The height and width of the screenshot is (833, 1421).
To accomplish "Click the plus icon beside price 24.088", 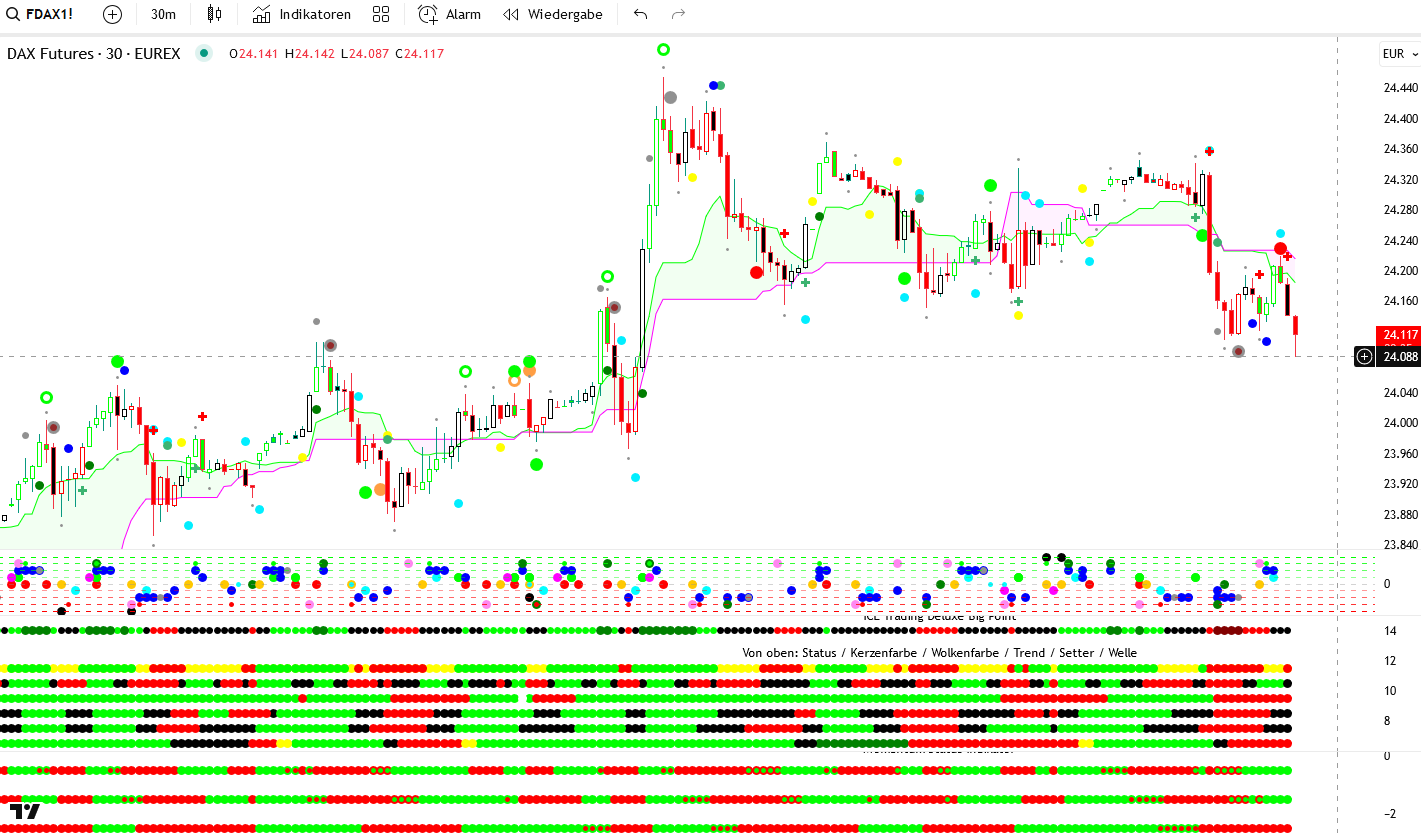I will point(1364,356).
